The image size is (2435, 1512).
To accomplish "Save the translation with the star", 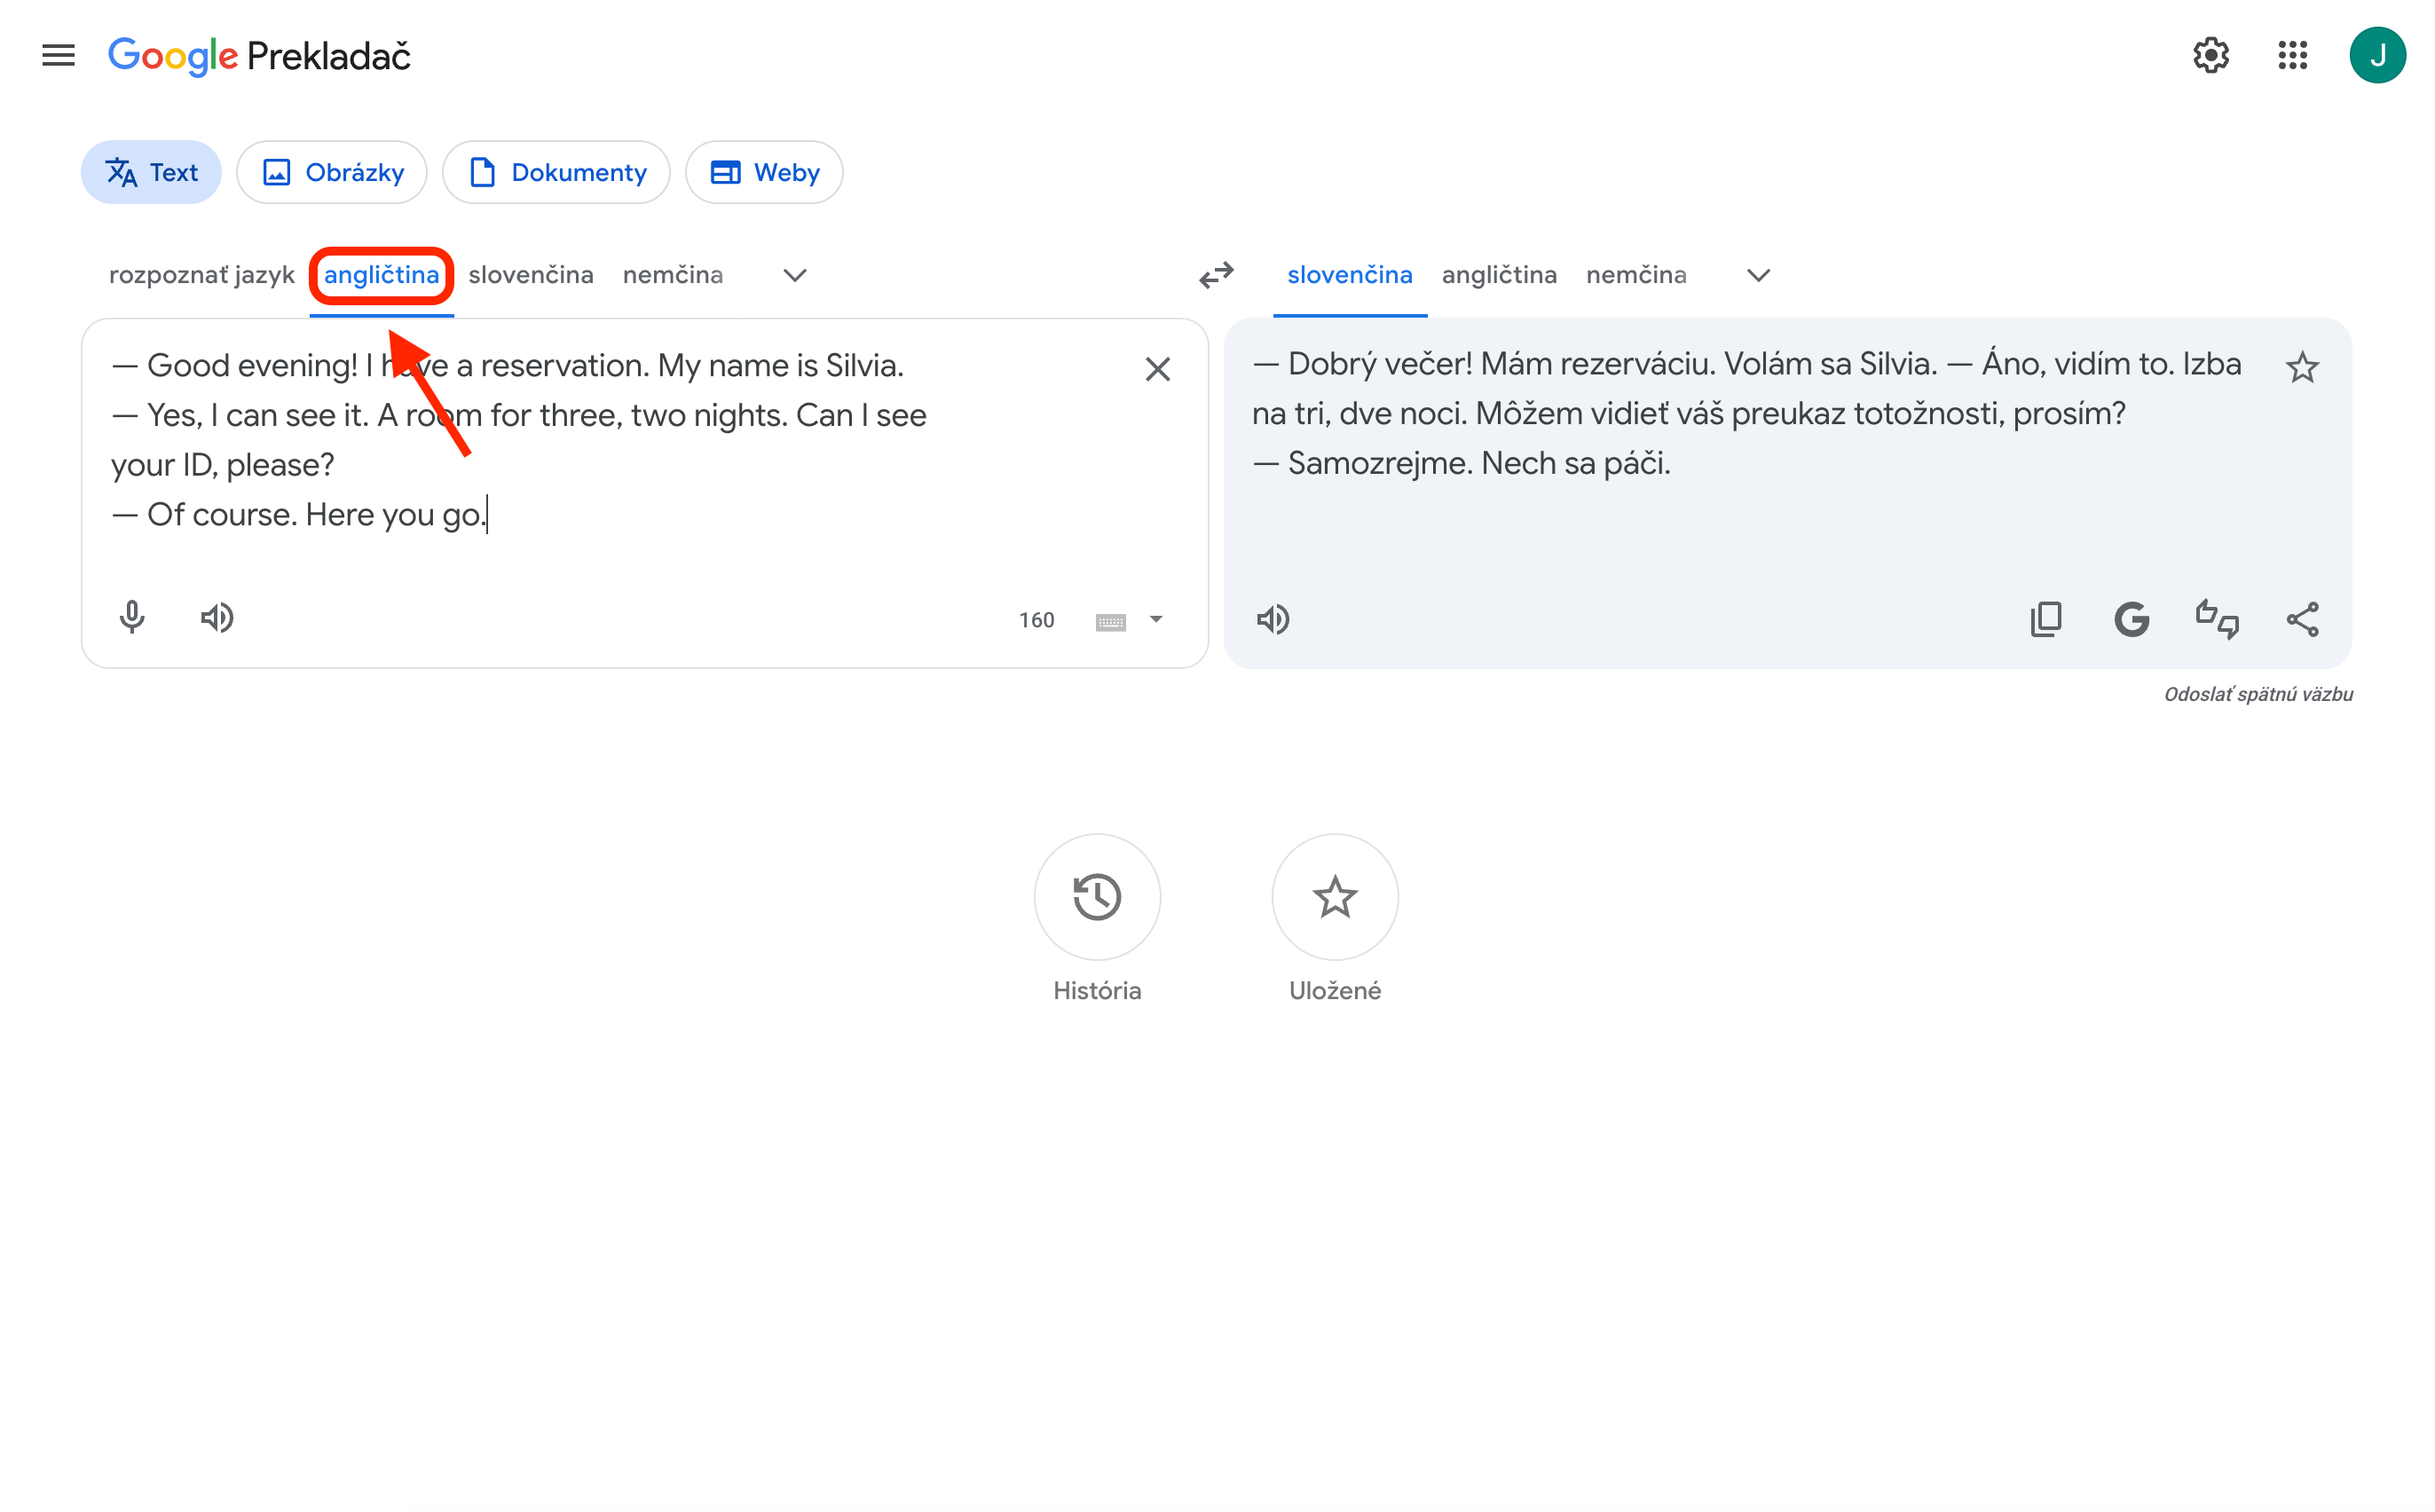I will coord(2303,367).
